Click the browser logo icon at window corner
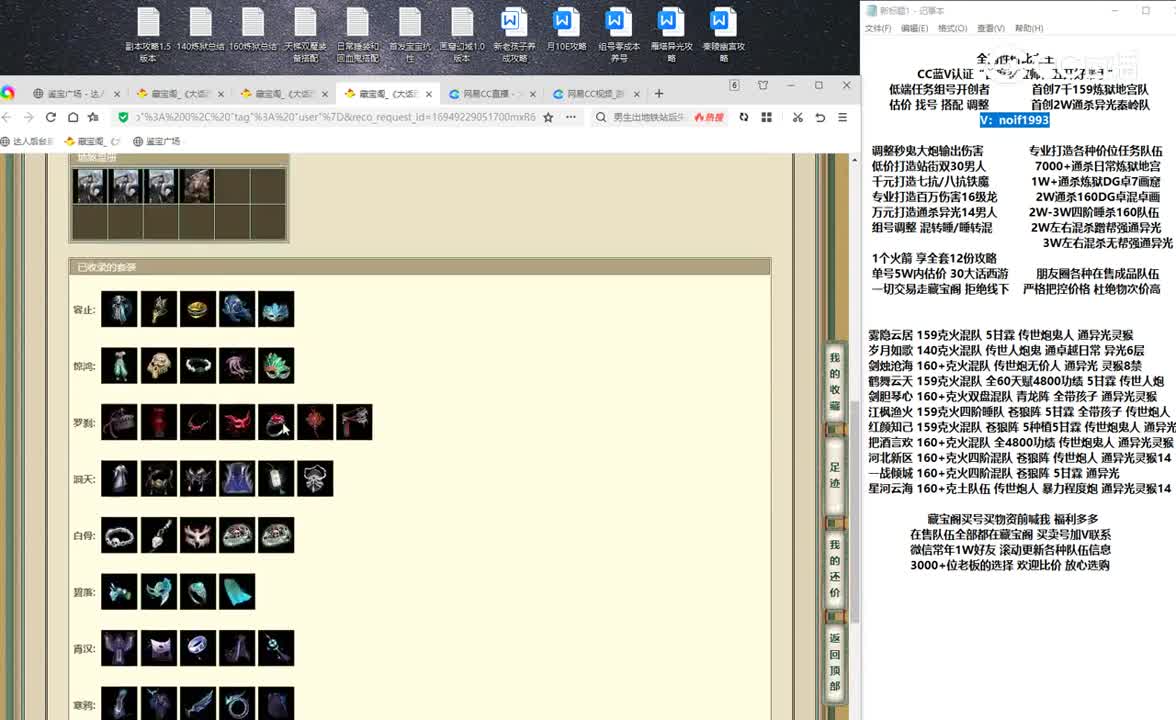The image size is (1176, 720). pos(8,93)
